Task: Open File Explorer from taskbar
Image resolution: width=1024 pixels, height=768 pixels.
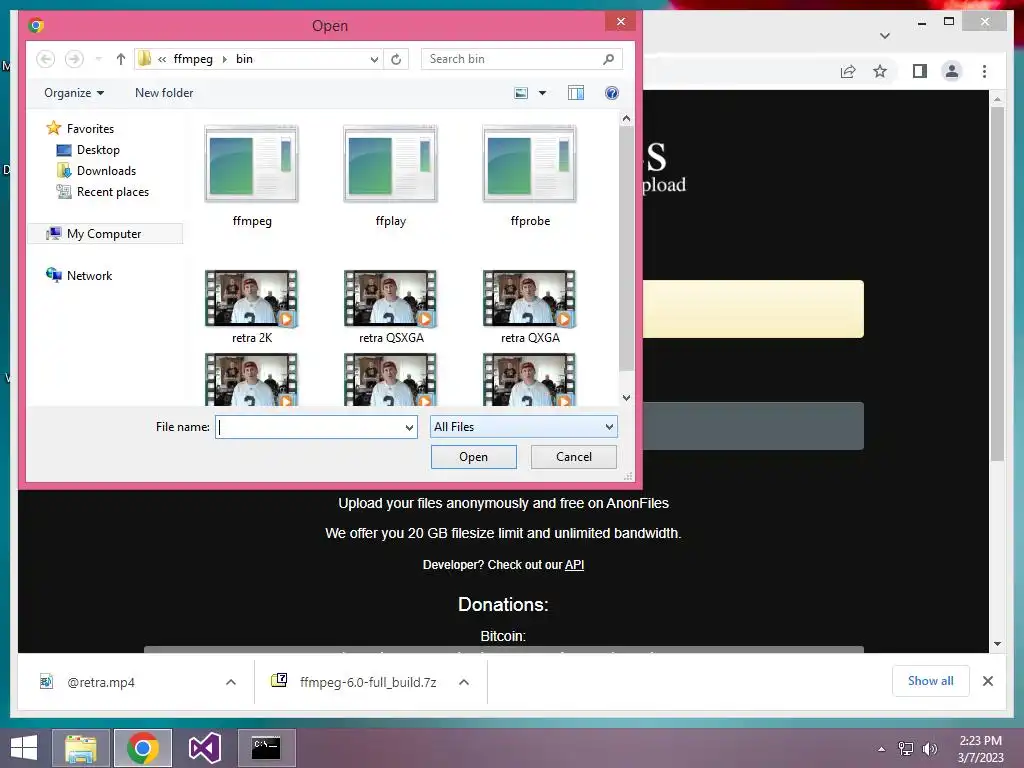Action: click(80, 748)
